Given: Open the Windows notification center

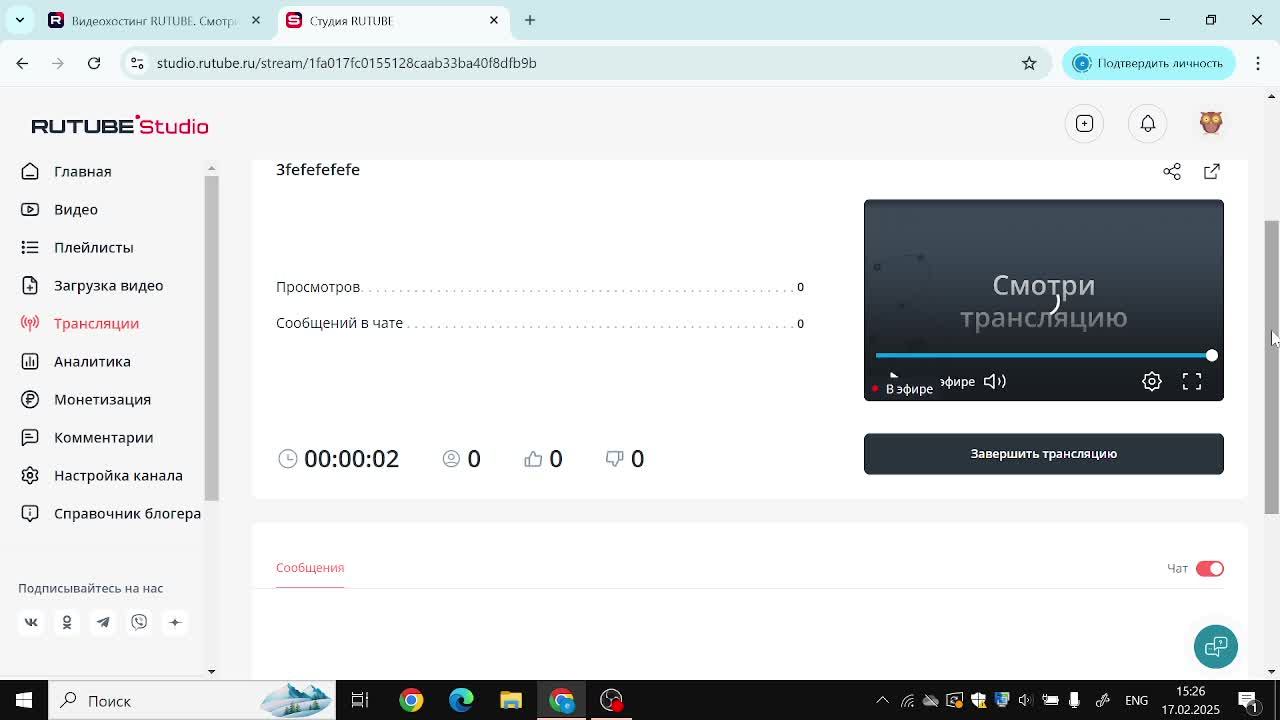Looking at the screenshot, I should tap(1248, 701).
